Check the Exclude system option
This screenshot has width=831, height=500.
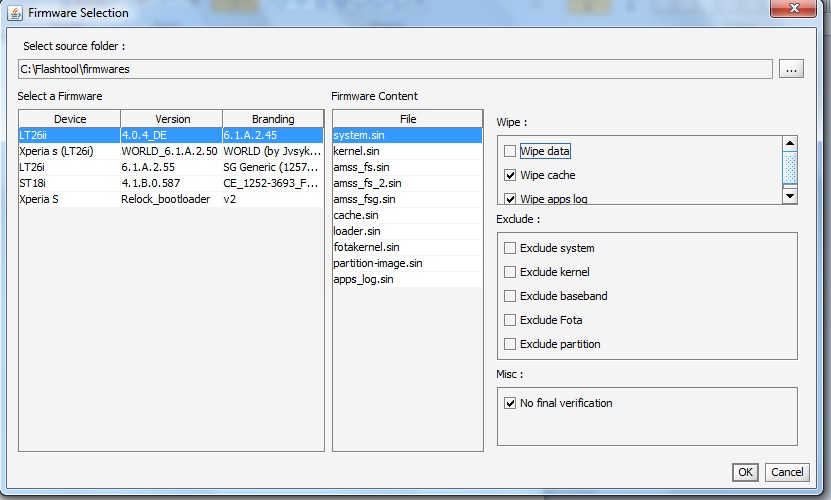[510, 248]
